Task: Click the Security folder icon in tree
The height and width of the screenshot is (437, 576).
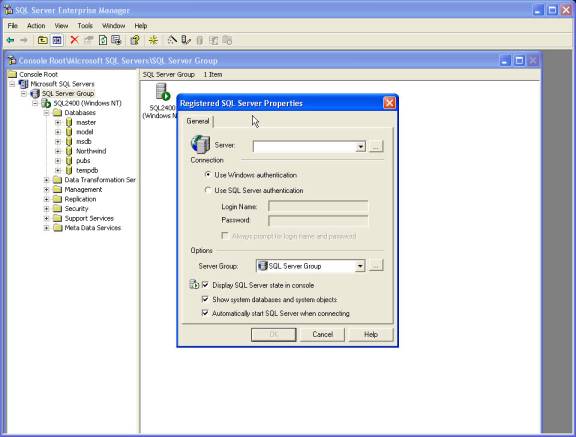Action: click(57, 209)
